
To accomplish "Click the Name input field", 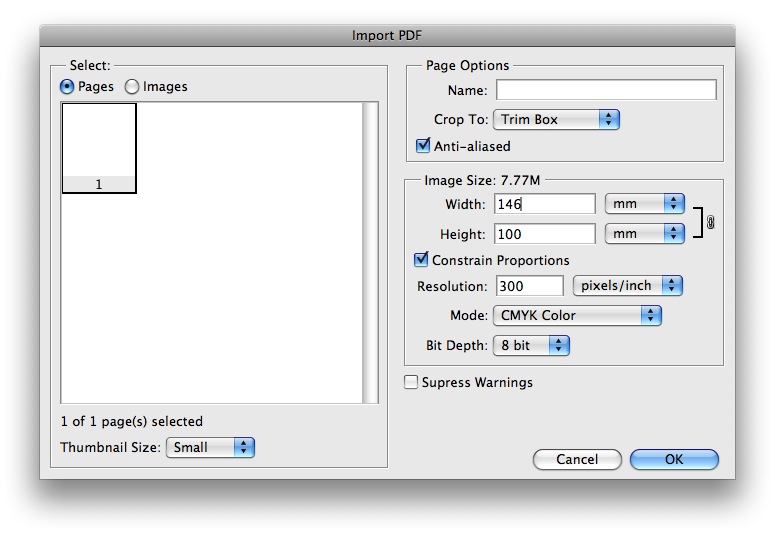I will [x=606, y=90].
